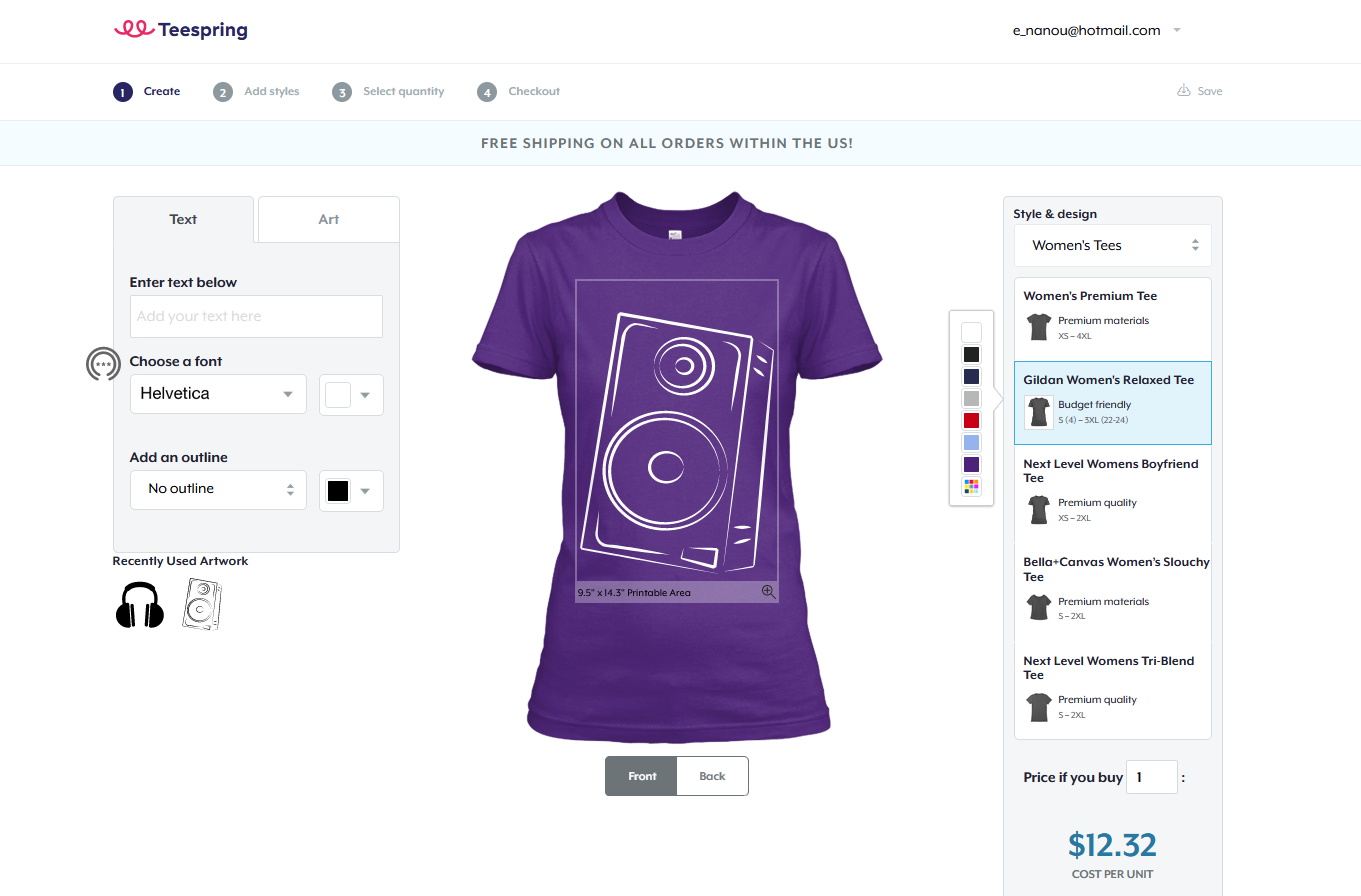Click the Women's Premium Tee shirt icon
The width and height of the screenshot is (1361, 896).
[1039, 327]
